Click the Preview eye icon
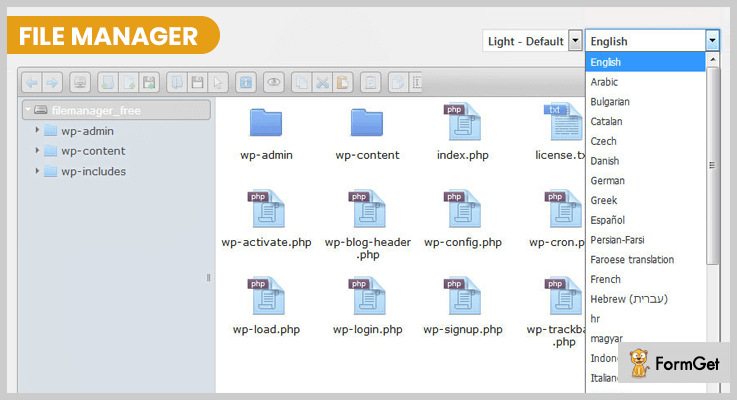Viewport: 737px width, 400px height. tap(274, 83)
